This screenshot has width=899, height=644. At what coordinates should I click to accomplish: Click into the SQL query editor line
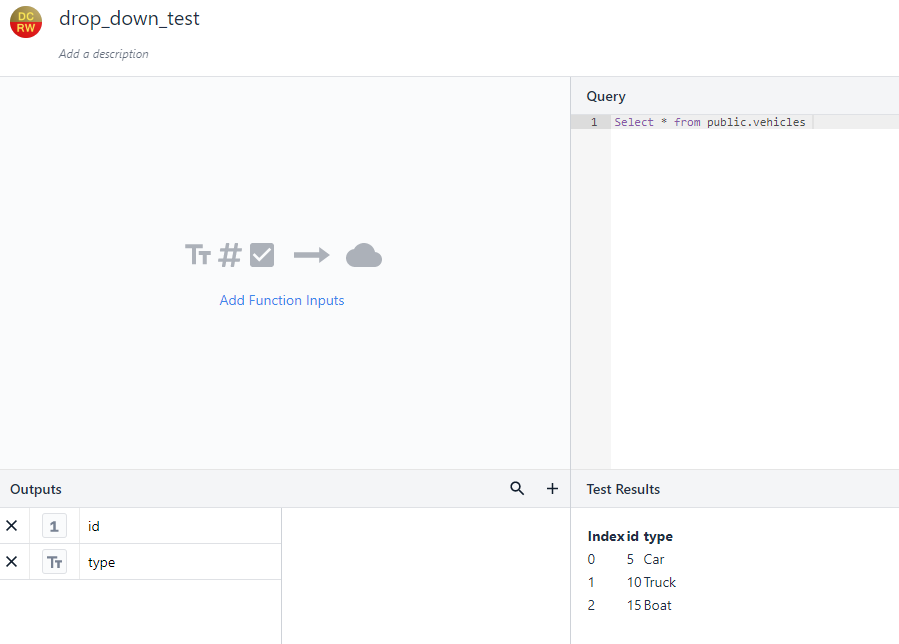(709, 122)
